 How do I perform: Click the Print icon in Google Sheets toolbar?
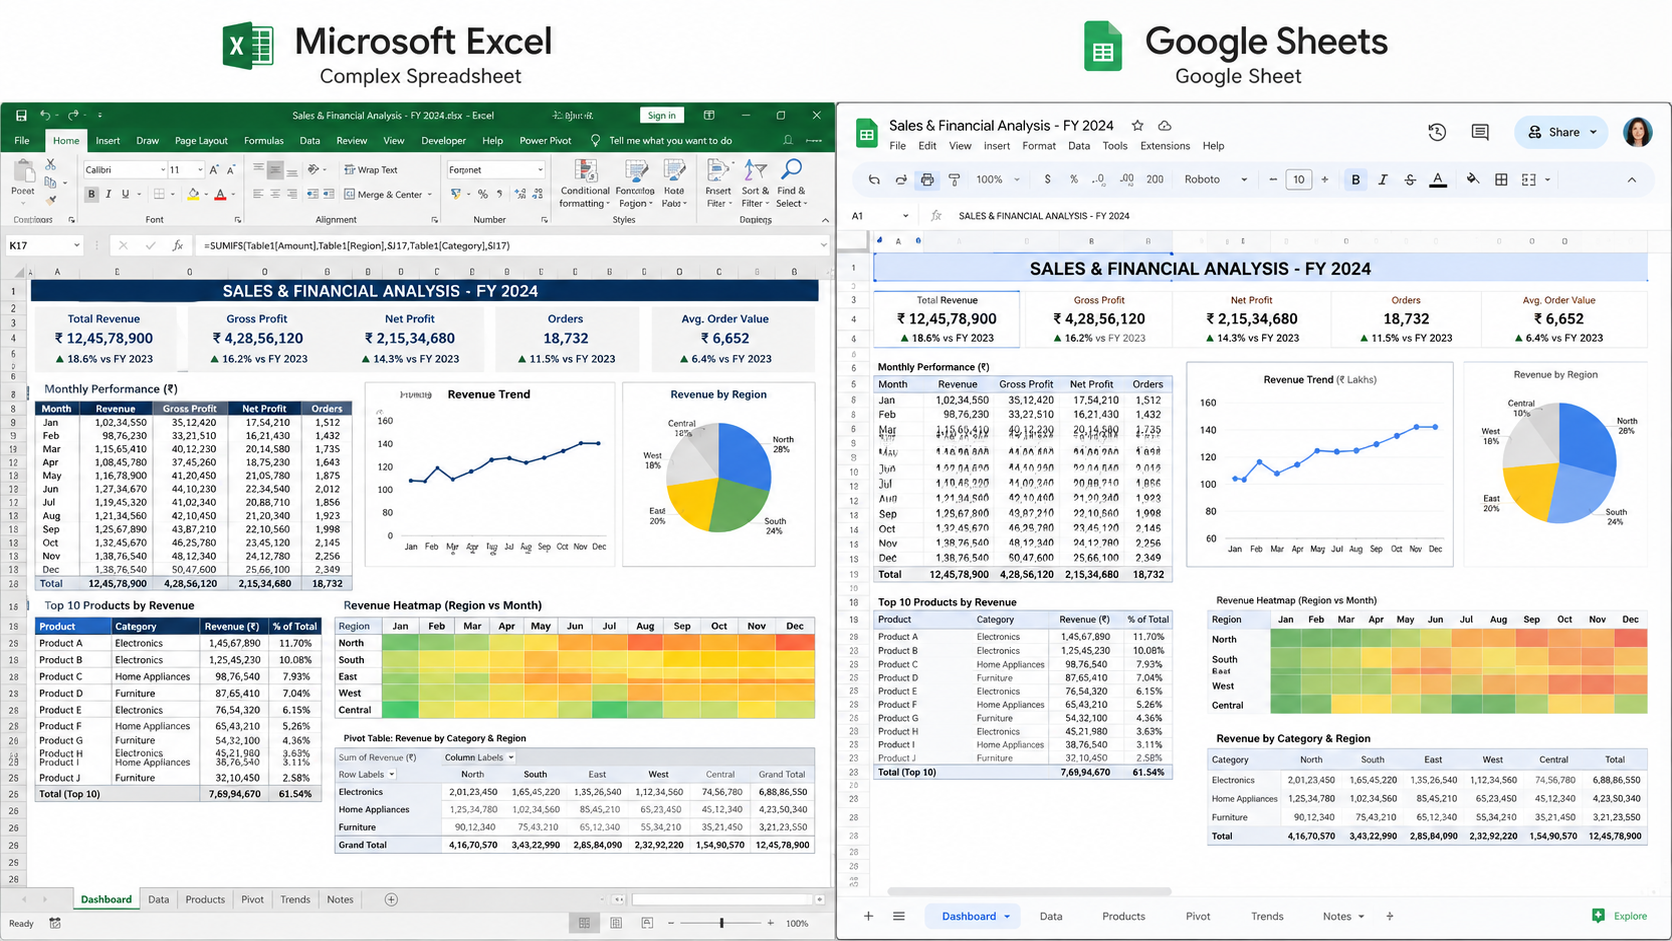point(927,180)
